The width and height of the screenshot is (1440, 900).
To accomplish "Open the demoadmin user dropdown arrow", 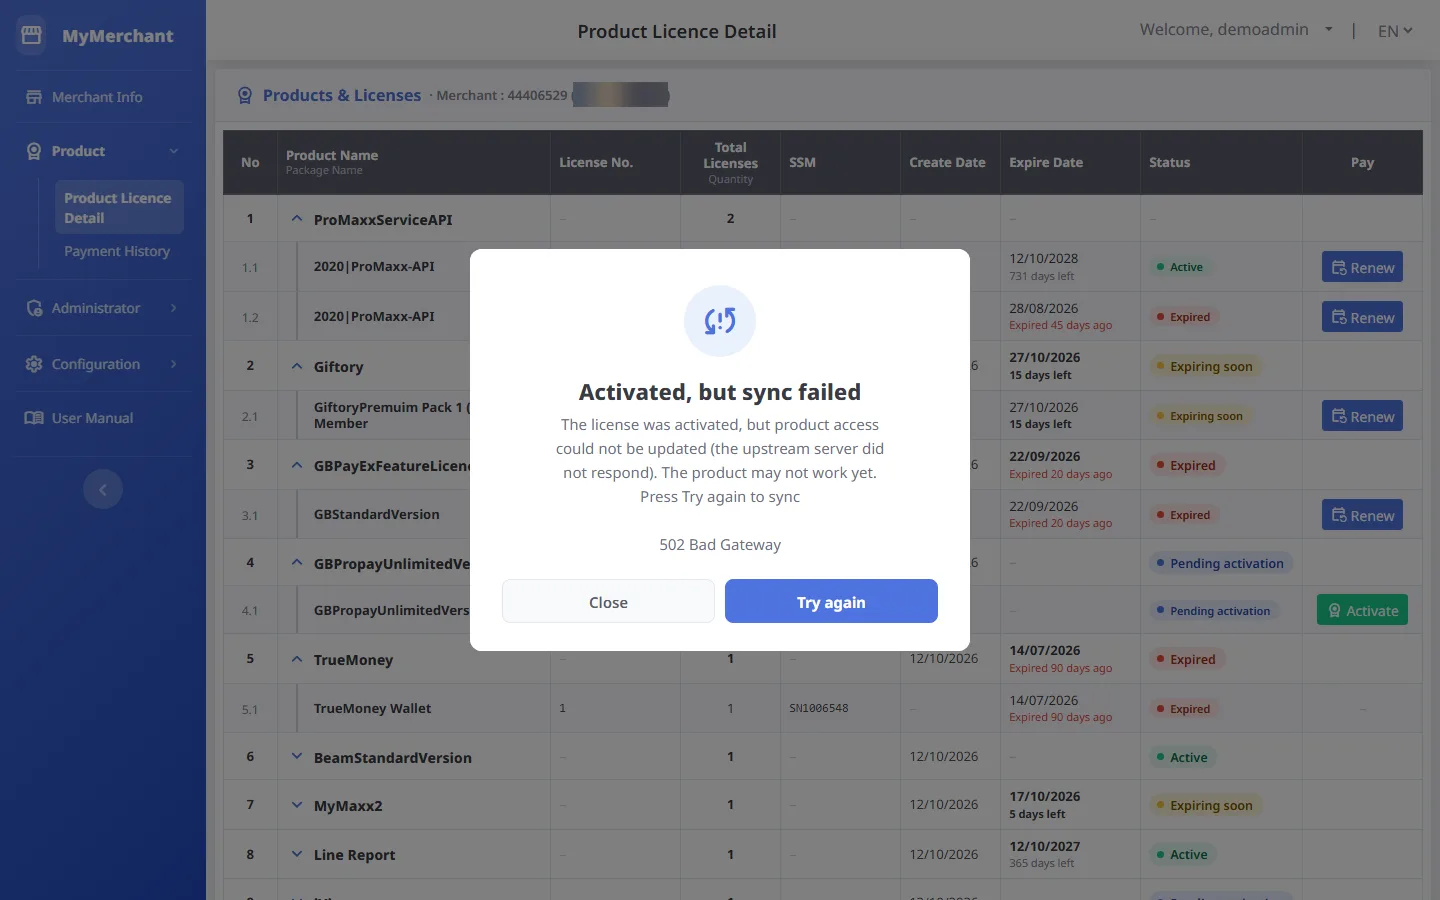I will pos(1329,30).
